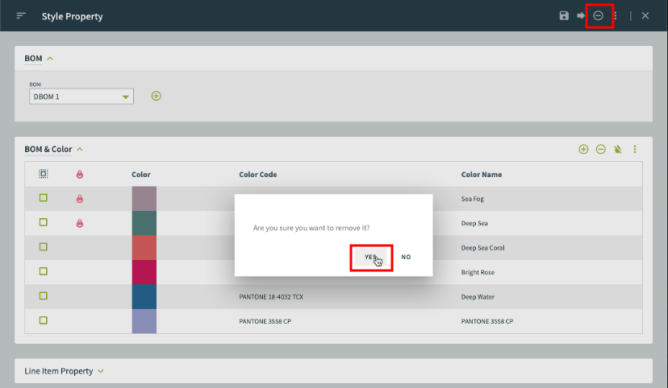Cancel removal with NO button

pyautogui.click(x=406, y=257)
